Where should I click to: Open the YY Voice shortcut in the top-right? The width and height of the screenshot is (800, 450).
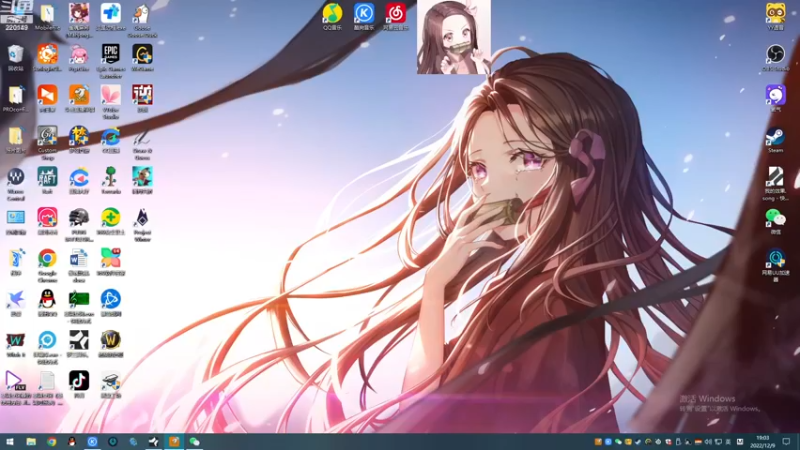pos(775,14)
